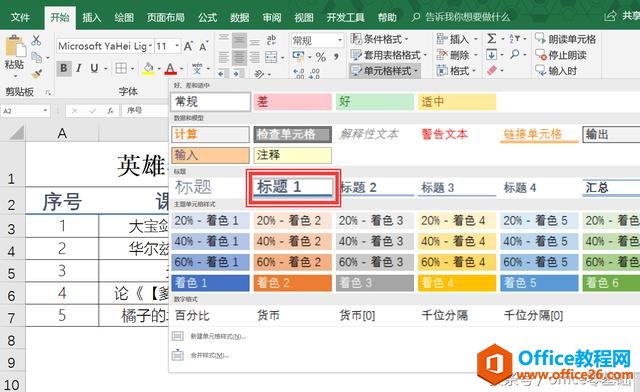Click the Percent Style icon
Screen dimensions: 640x392
[321, 57]
